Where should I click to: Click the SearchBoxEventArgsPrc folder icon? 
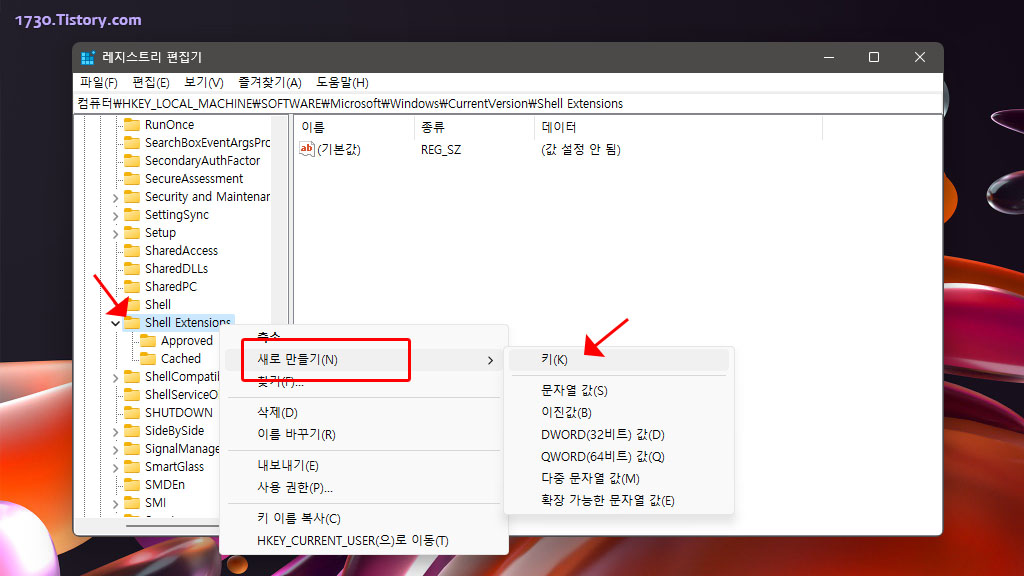pyautogui.click(x=132, y=142)
